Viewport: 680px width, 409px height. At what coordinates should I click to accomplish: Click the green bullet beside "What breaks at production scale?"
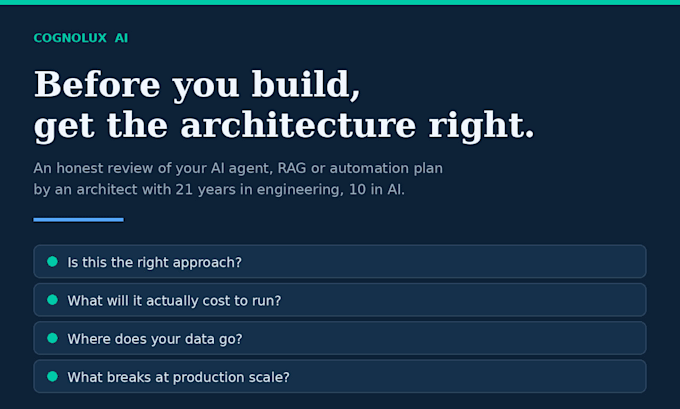[52, 376]
